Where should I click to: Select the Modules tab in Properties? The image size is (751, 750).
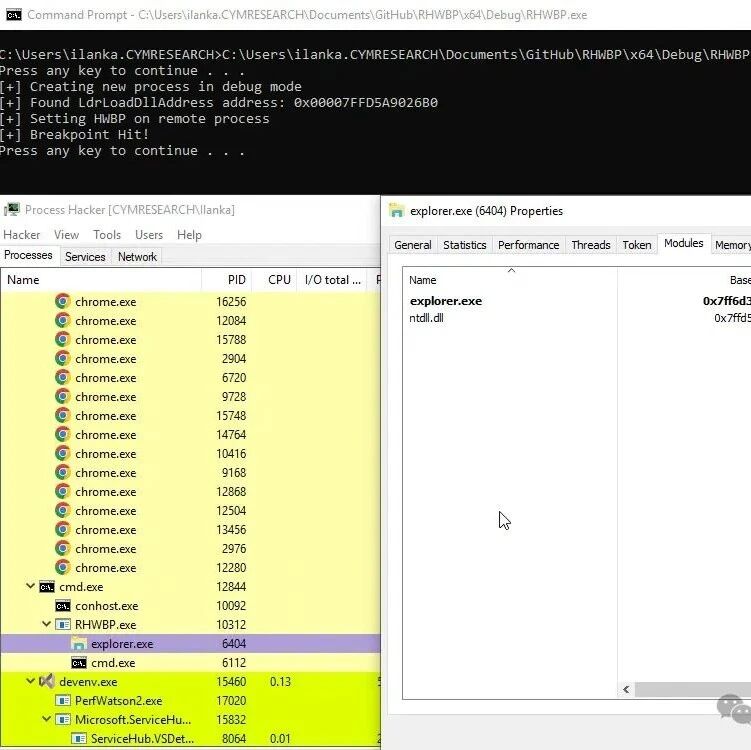tap(683, 243)
